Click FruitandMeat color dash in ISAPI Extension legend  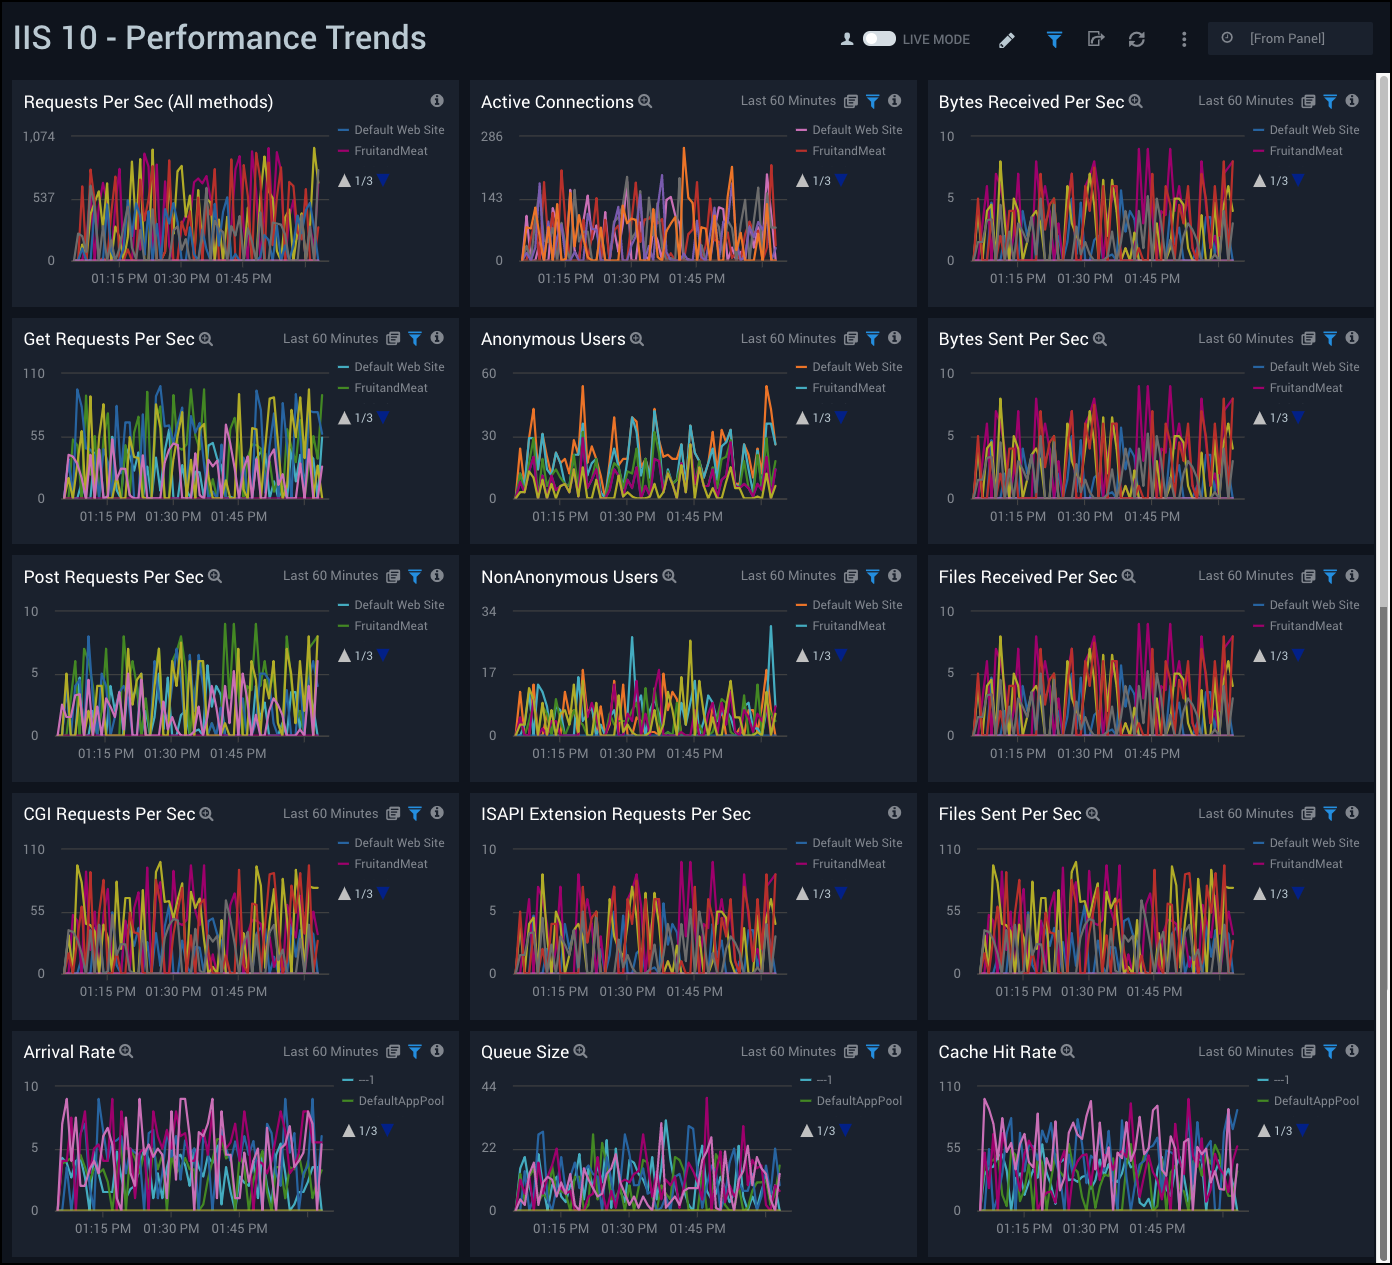click(x=802, y=864)
